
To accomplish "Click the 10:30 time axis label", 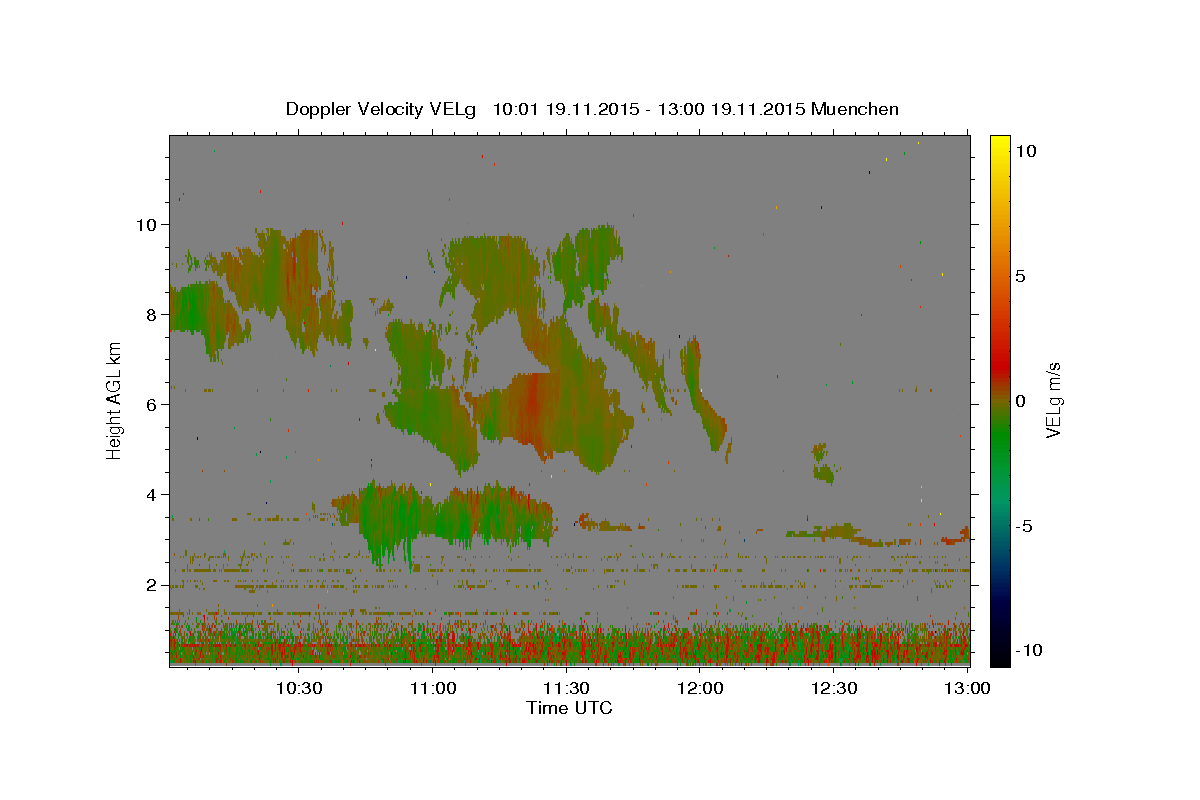I will coord(299,688).
